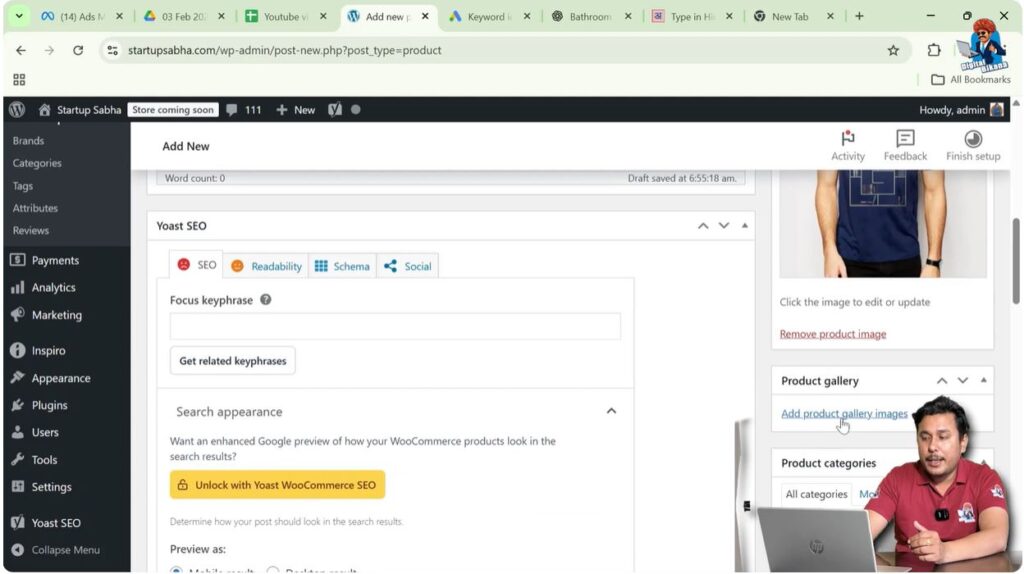The image size is (1024, 574).
Task: Open Howdy, admin profile menu
Action: click(x=961, y=110)
